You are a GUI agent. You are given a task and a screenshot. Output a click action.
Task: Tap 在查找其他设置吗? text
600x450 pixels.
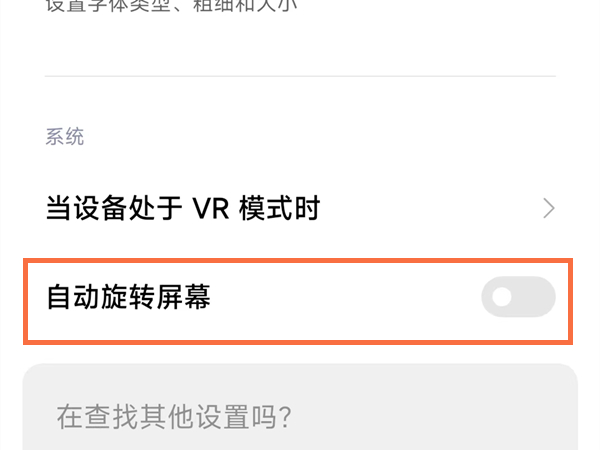[174, 417]
